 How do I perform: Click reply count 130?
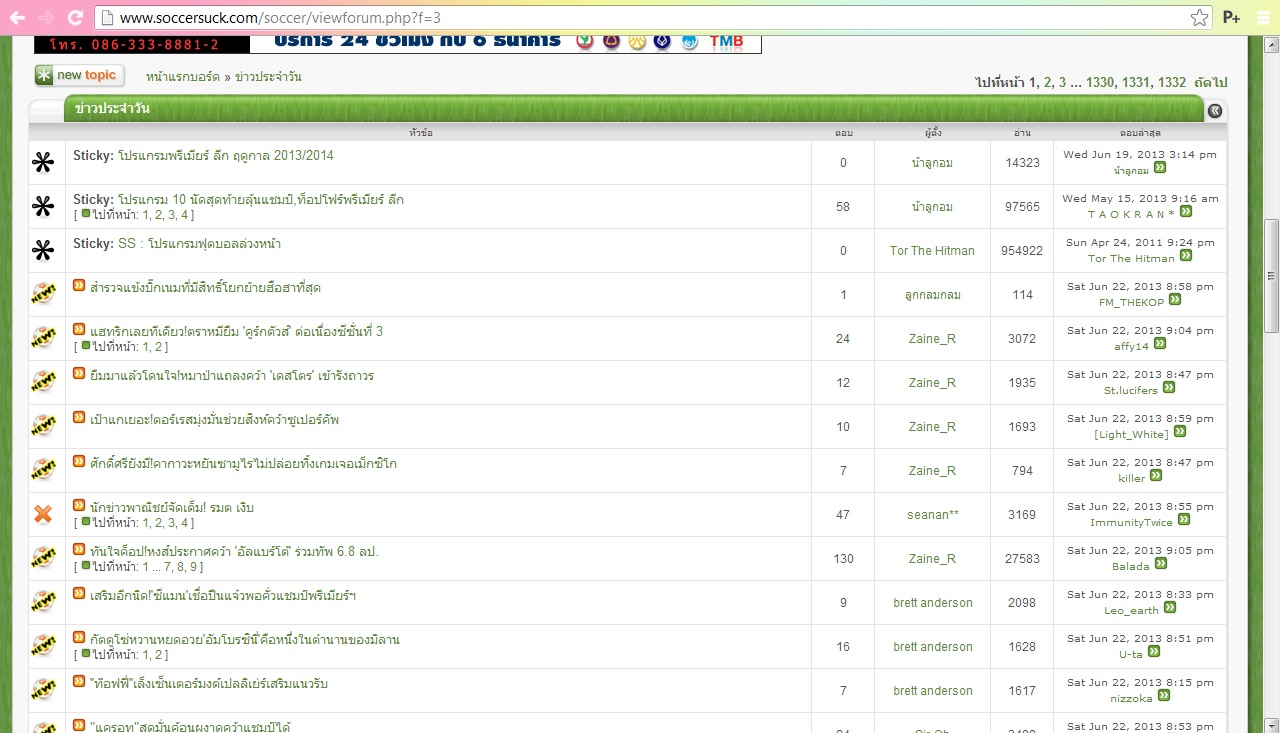843,559
